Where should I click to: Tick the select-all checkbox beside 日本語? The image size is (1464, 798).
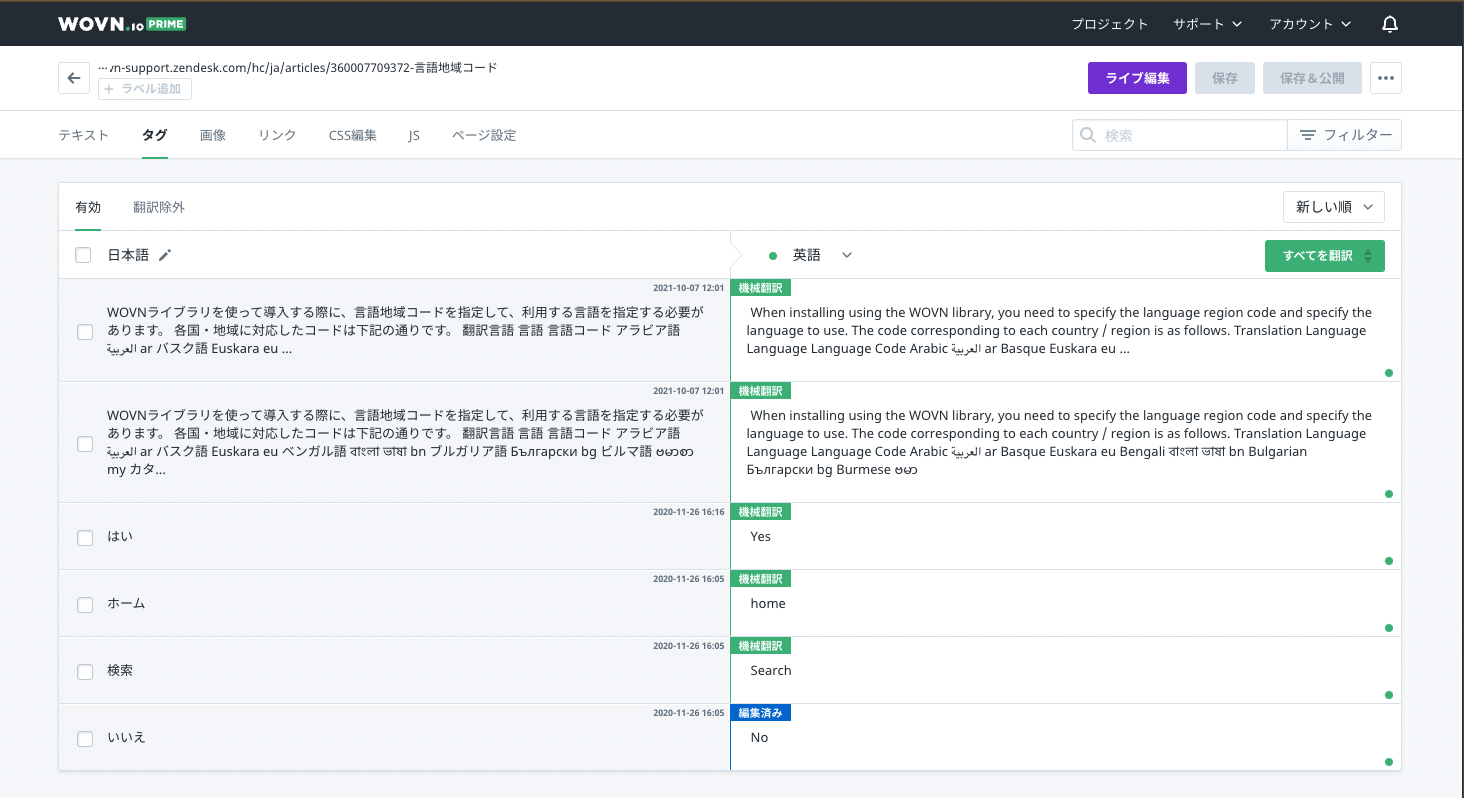click(83, 255)
